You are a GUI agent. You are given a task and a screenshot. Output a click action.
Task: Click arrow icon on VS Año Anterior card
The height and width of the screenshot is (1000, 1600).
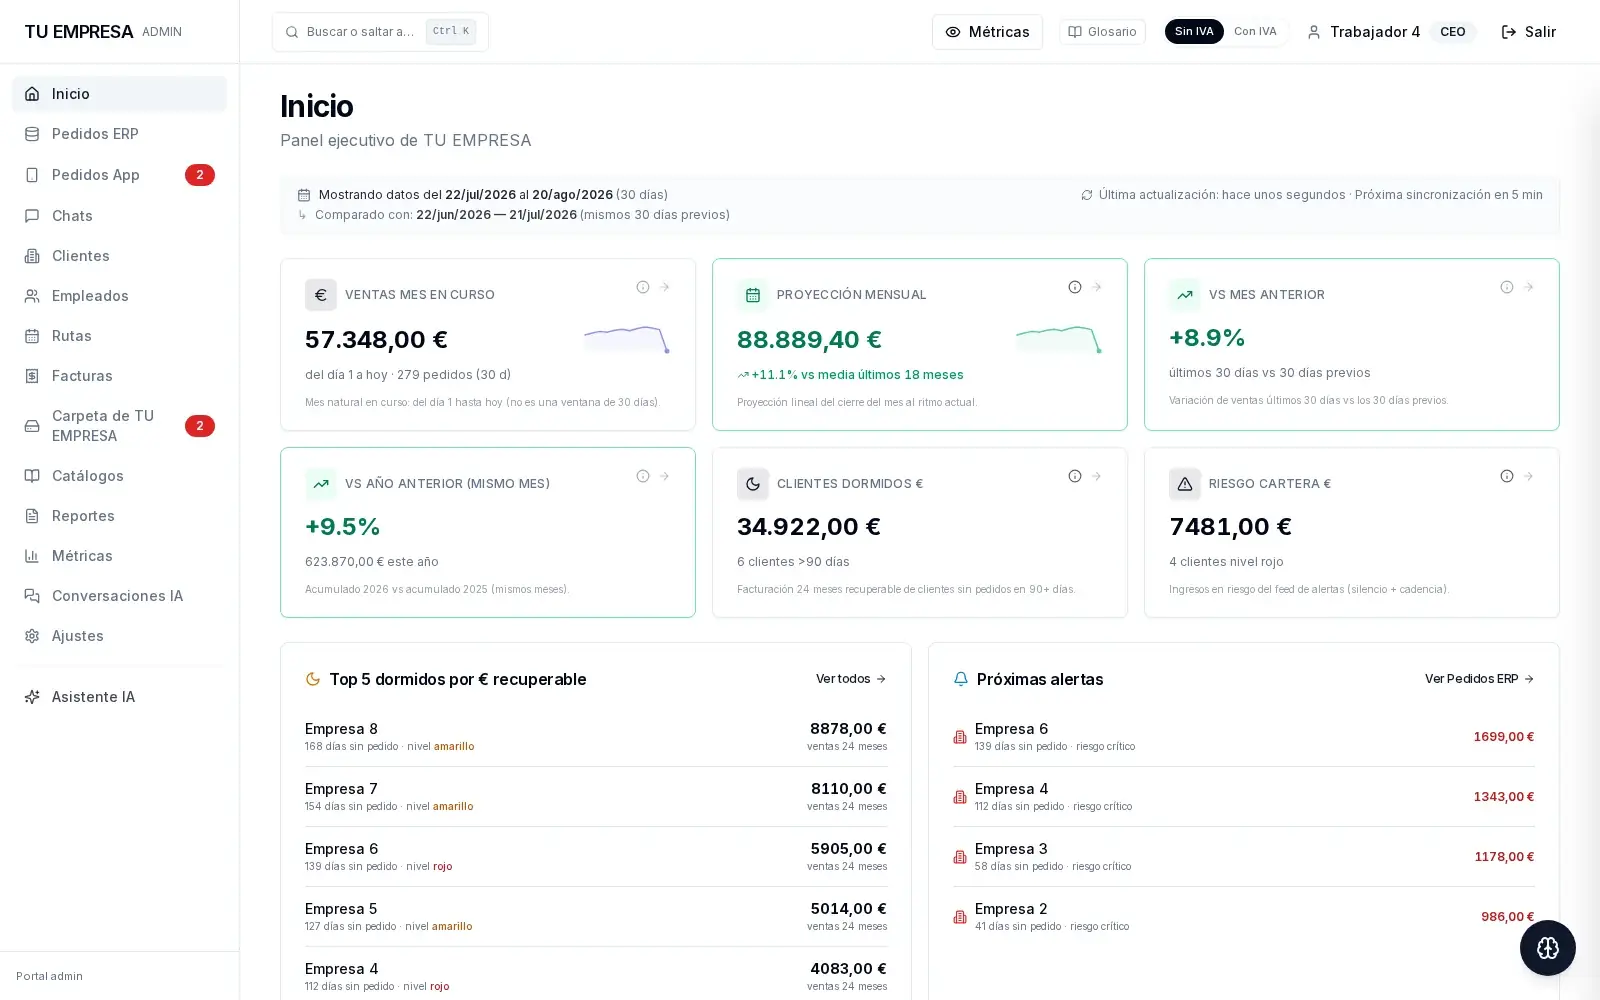pyautogui.click(x=665, y=476)
